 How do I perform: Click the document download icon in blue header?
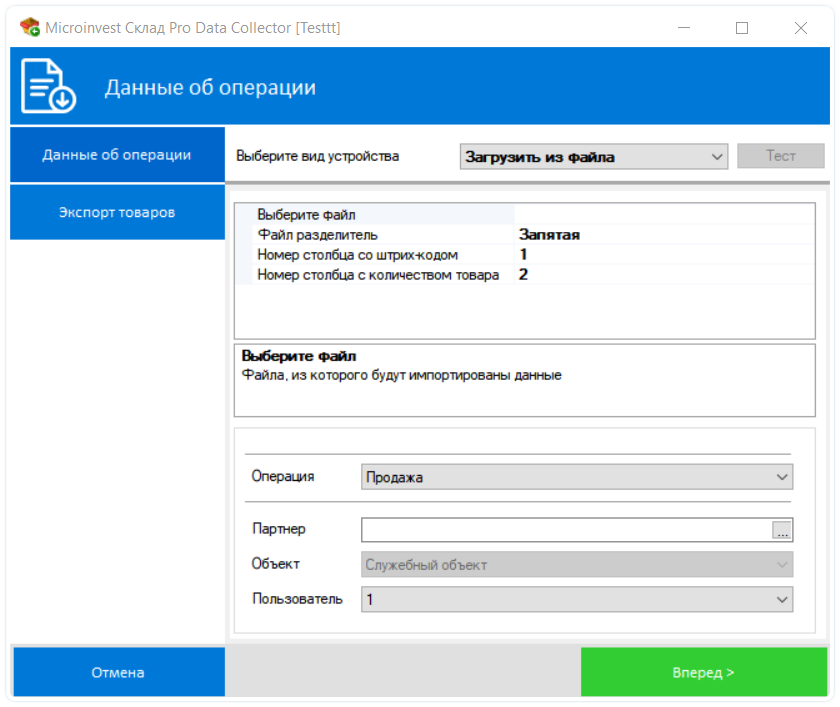pyautogui.click(x=48, y=86)
